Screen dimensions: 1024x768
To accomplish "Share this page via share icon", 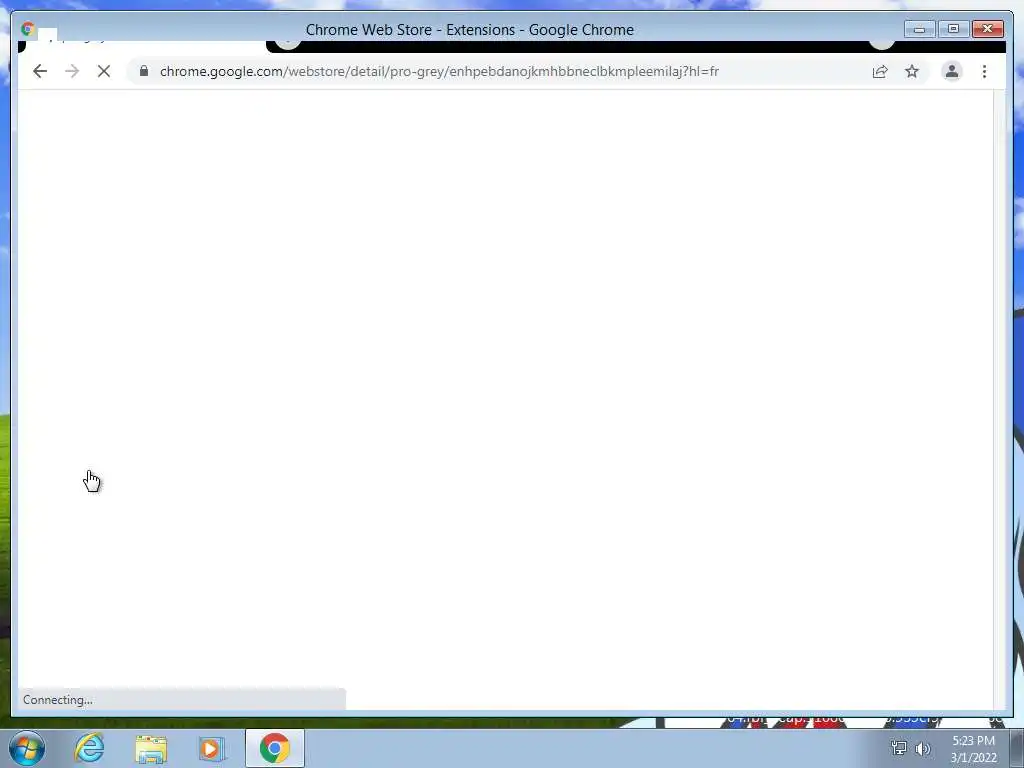I will tap(880, 71).
